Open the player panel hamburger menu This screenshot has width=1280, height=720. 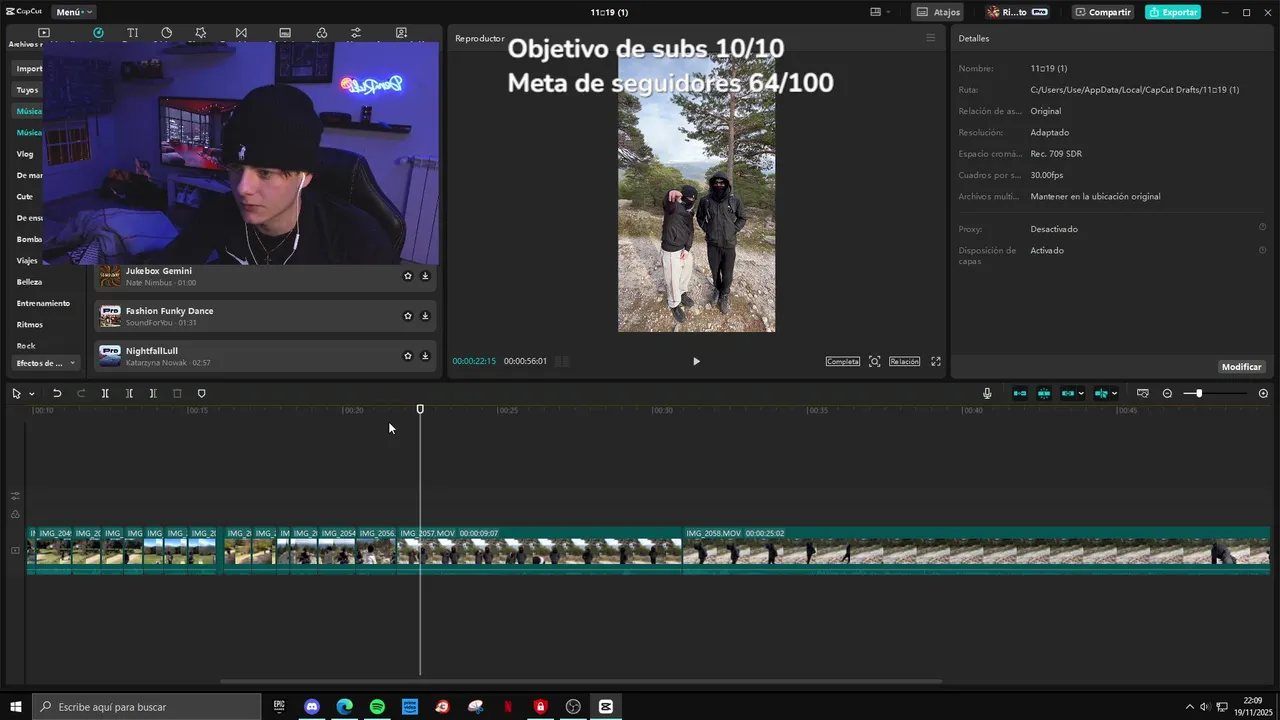930,38
